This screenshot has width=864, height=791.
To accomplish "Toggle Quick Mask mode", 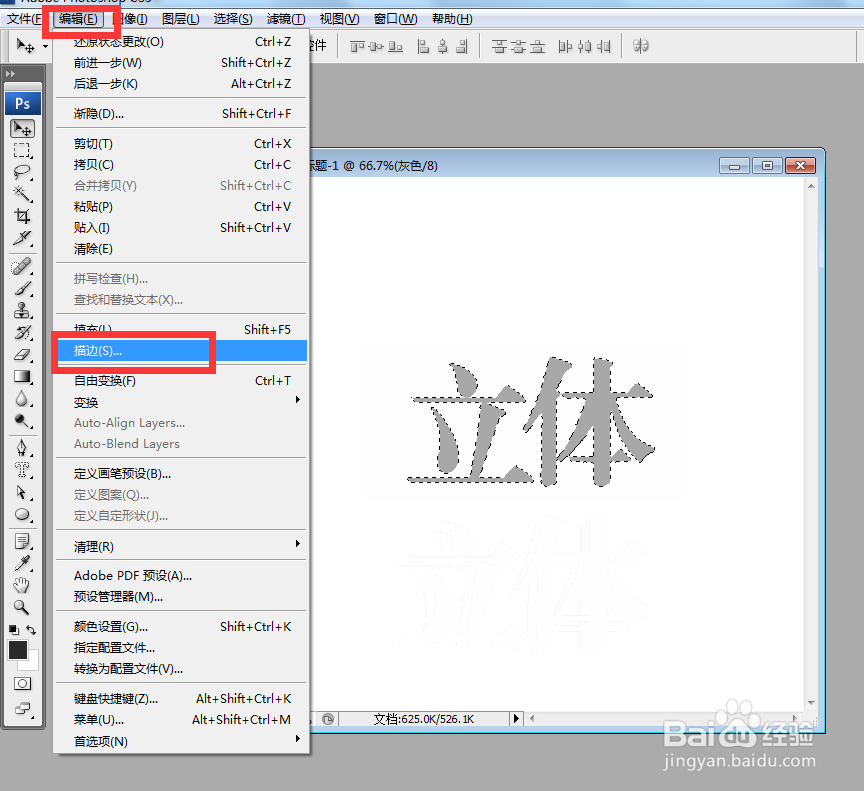I will click(x=23, y=684).
